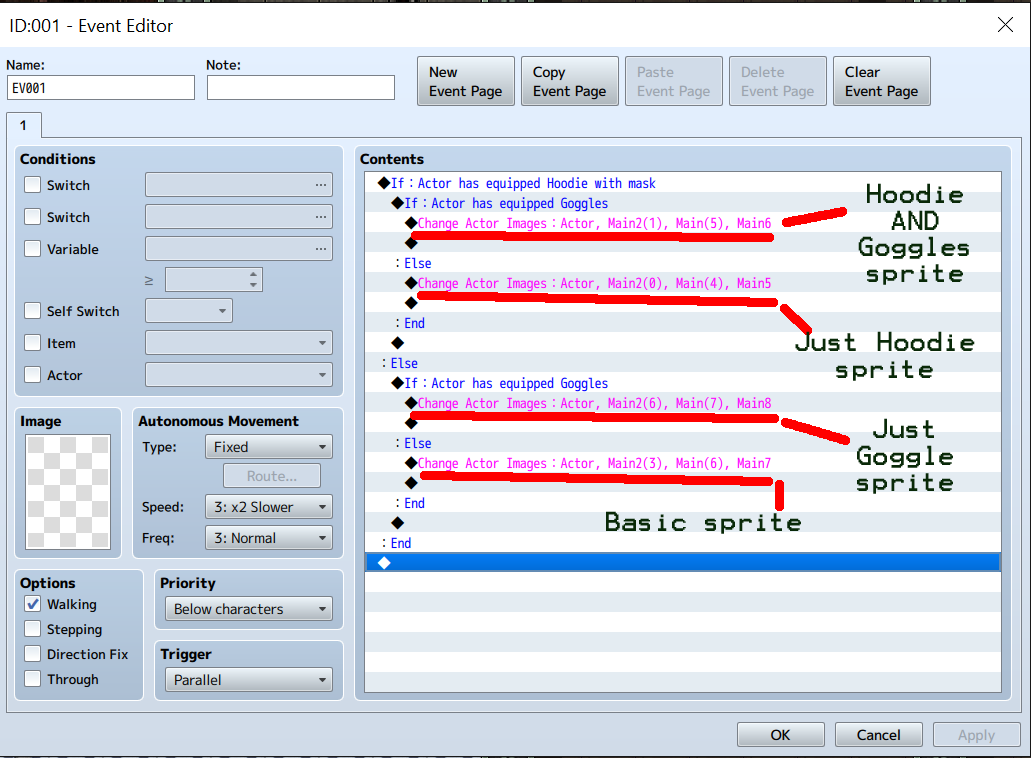
Task: Open the Freq dropdown showing Normal
Action: point(269,538)
